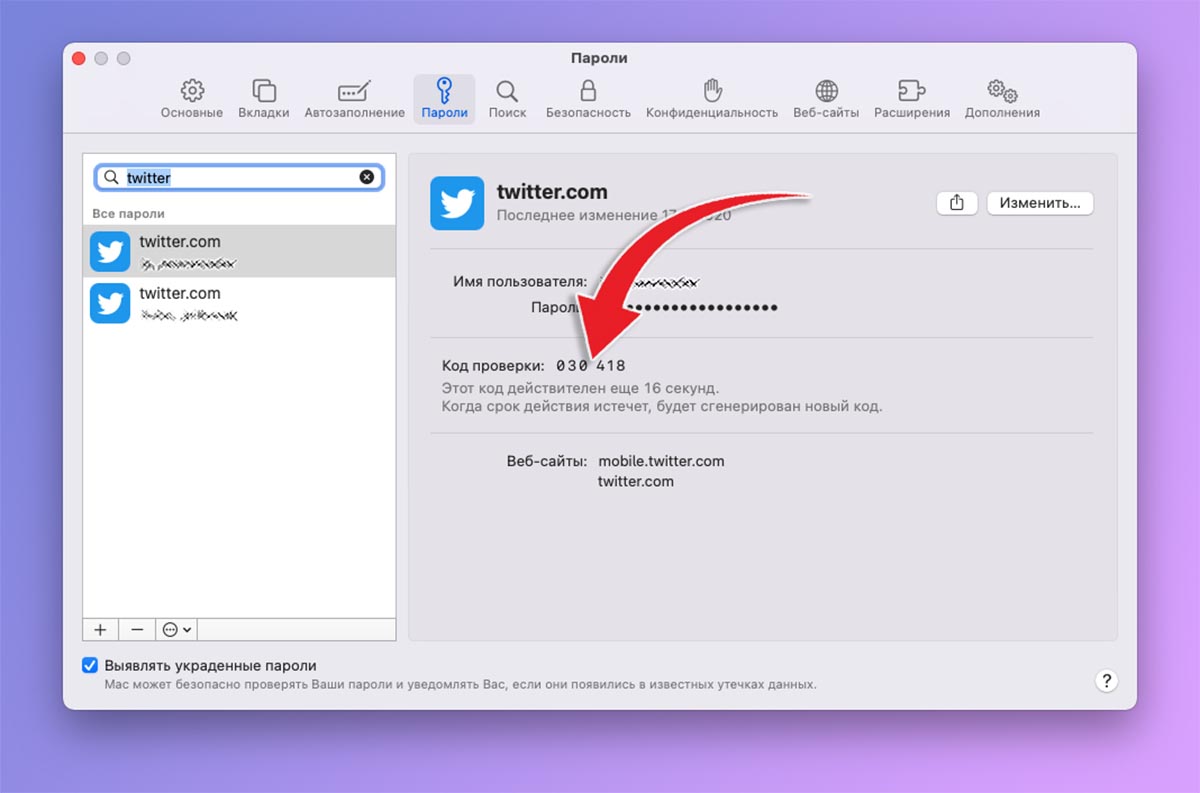The height and width of the screenshot is (793, 1200).
Task: Select the second twitter.com entry
Action: click(239, 303)
